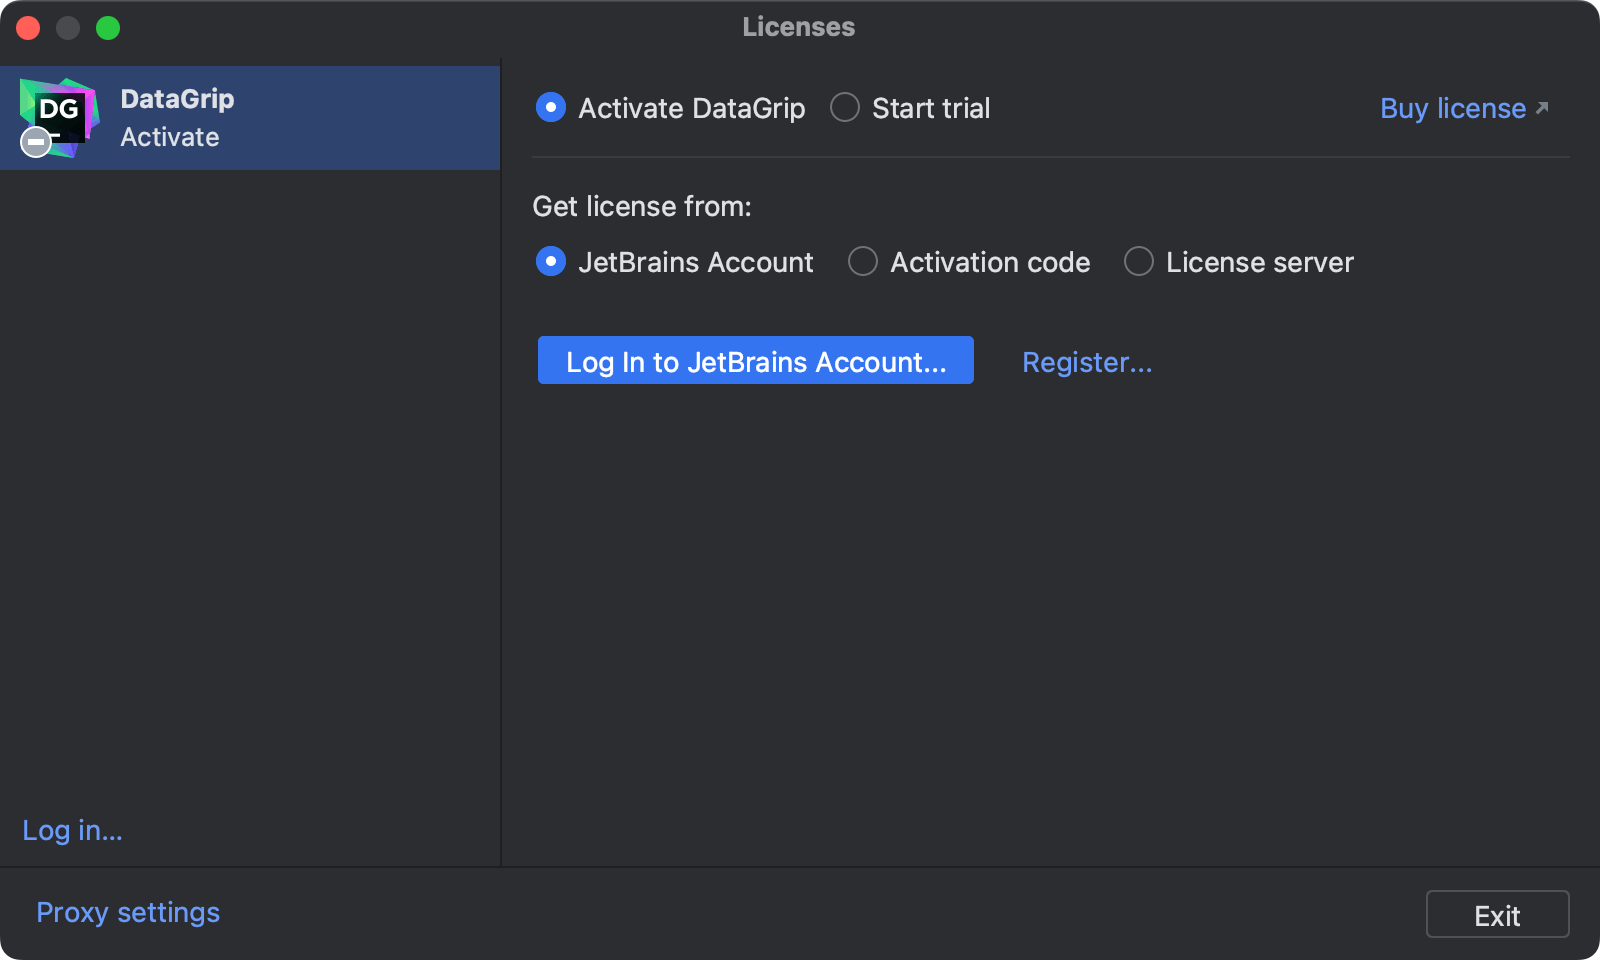
Task: Click the green zoom window button
Action: (x=108, y=27)
